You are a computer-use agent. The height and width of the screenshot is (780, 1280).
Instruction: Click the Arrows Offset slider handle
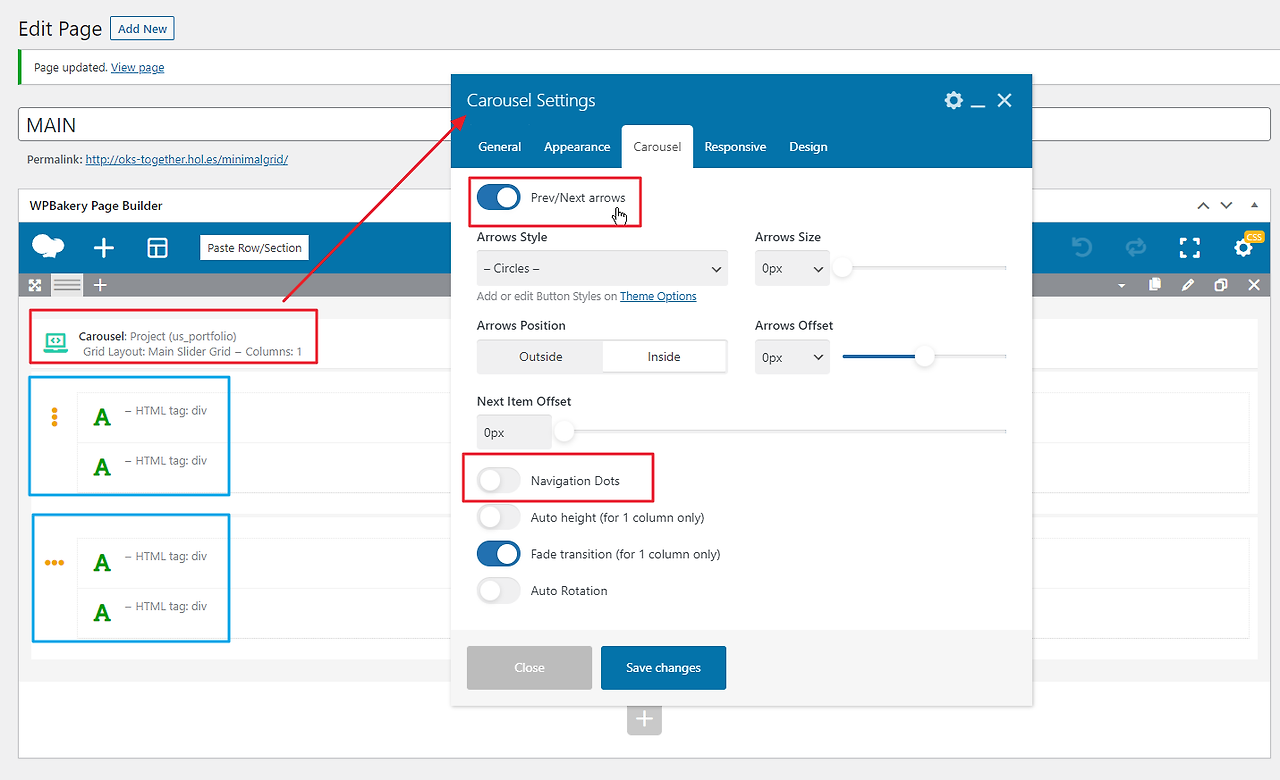[x=925, y=356]
